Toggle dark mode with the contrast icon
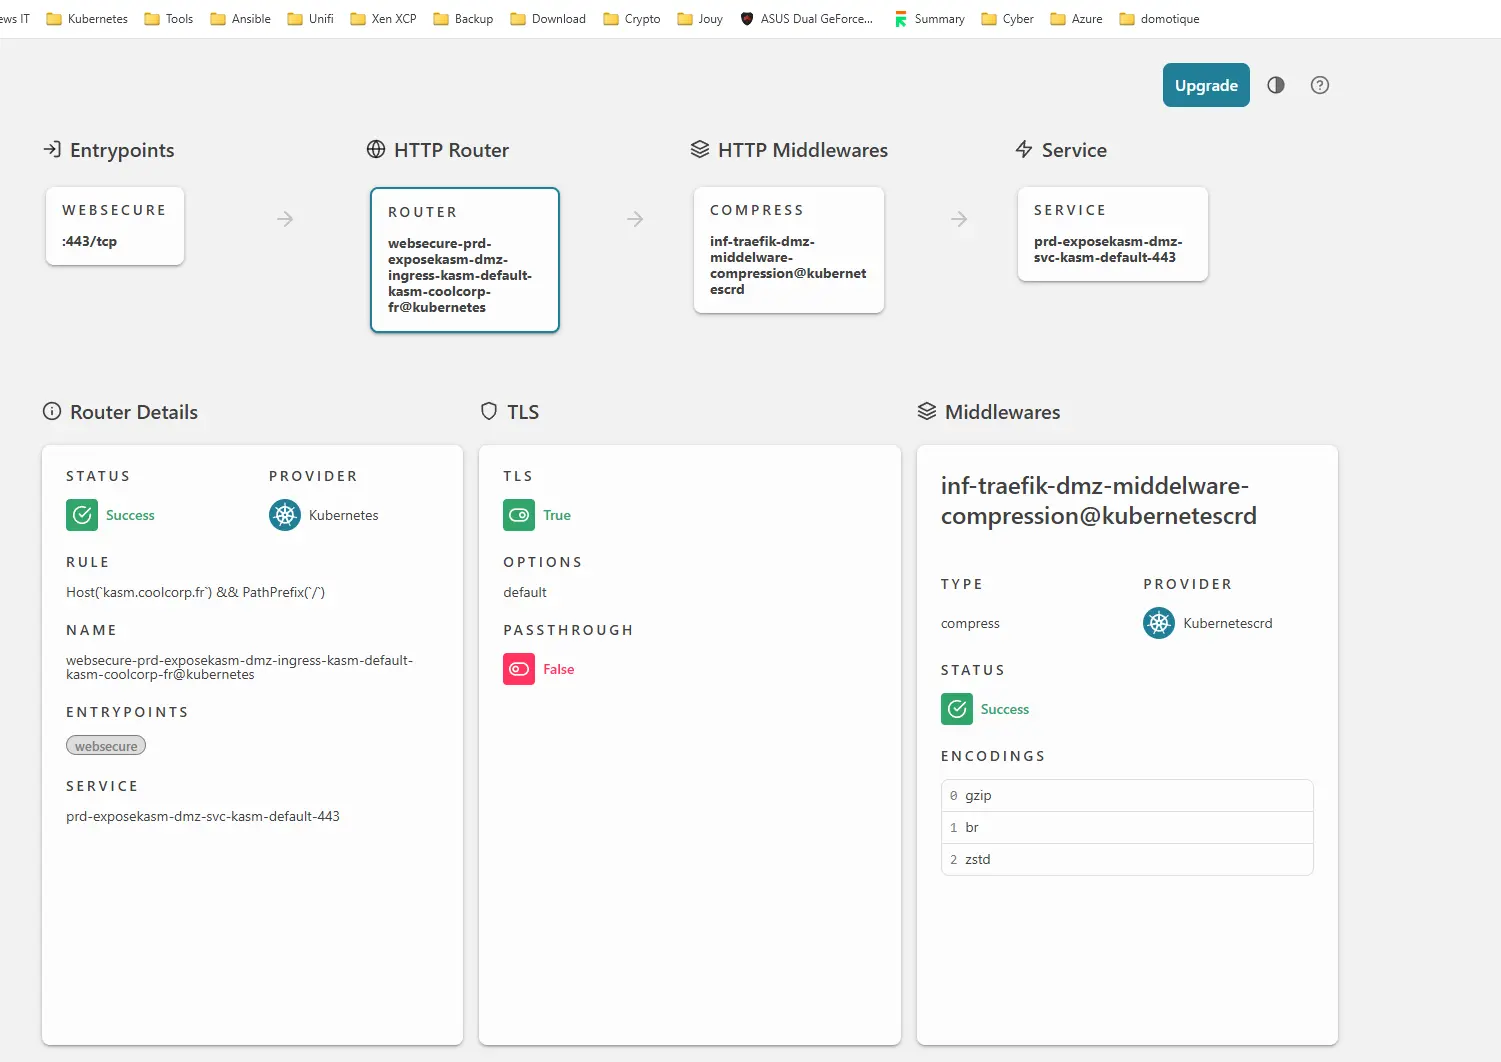Image resolution: width=1501 pixels, height=1062 pixels. (1275, 85)
